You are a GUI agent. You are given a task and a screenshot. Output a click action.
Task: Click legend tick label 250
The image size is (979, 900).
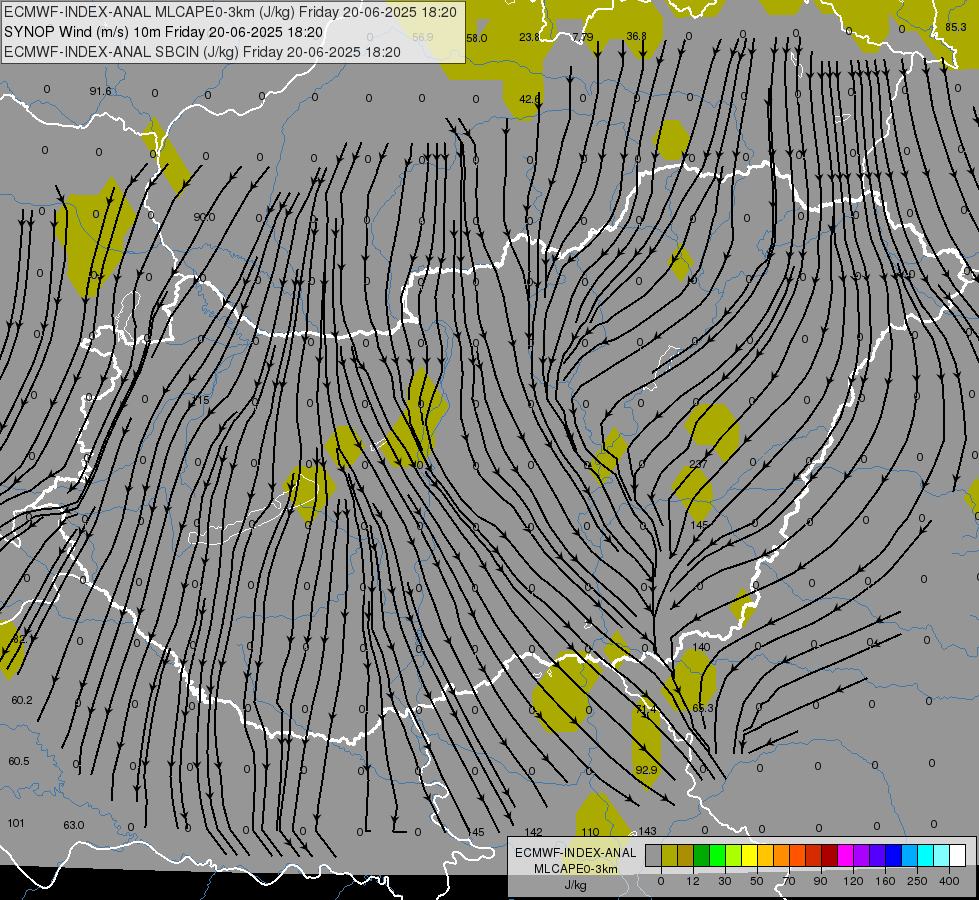tap(917, 881)
